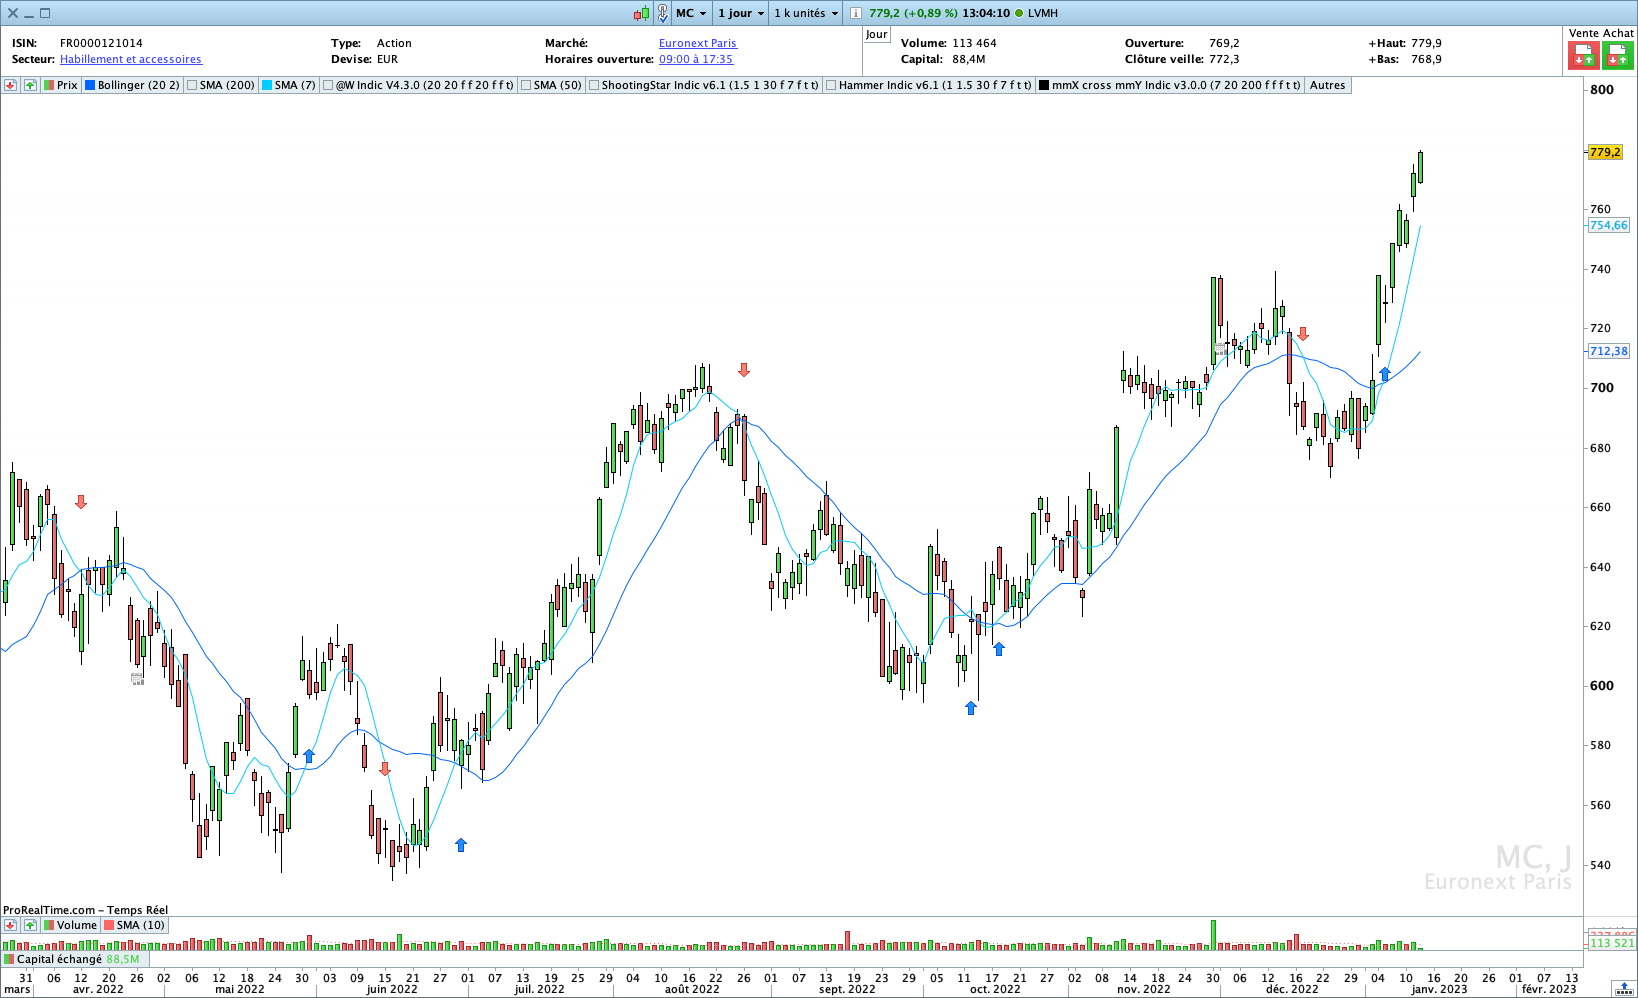
Task: Open the 09:00 à 17:35 opening hours link
Action: (x=696, y=59)
